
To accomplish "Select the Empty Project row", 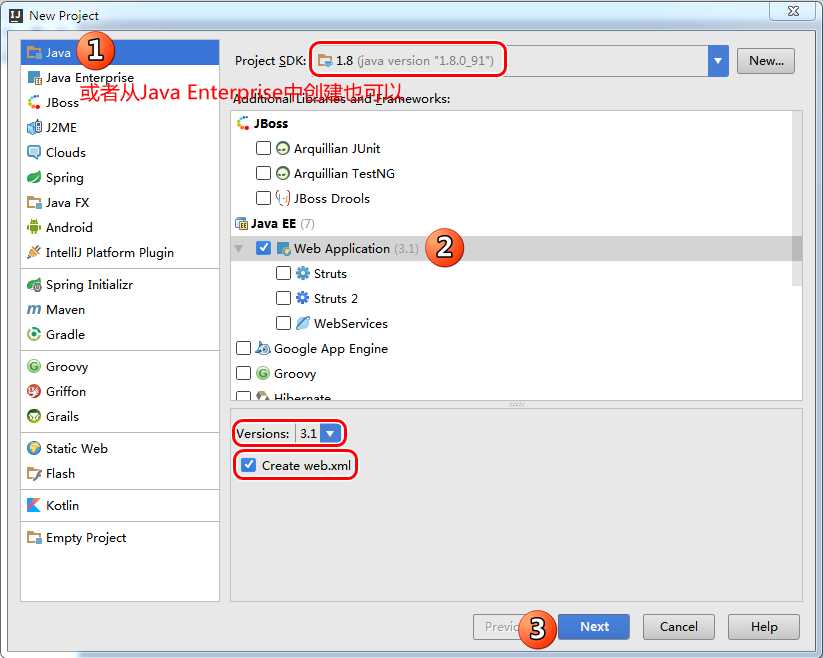I will coord(120,538).
